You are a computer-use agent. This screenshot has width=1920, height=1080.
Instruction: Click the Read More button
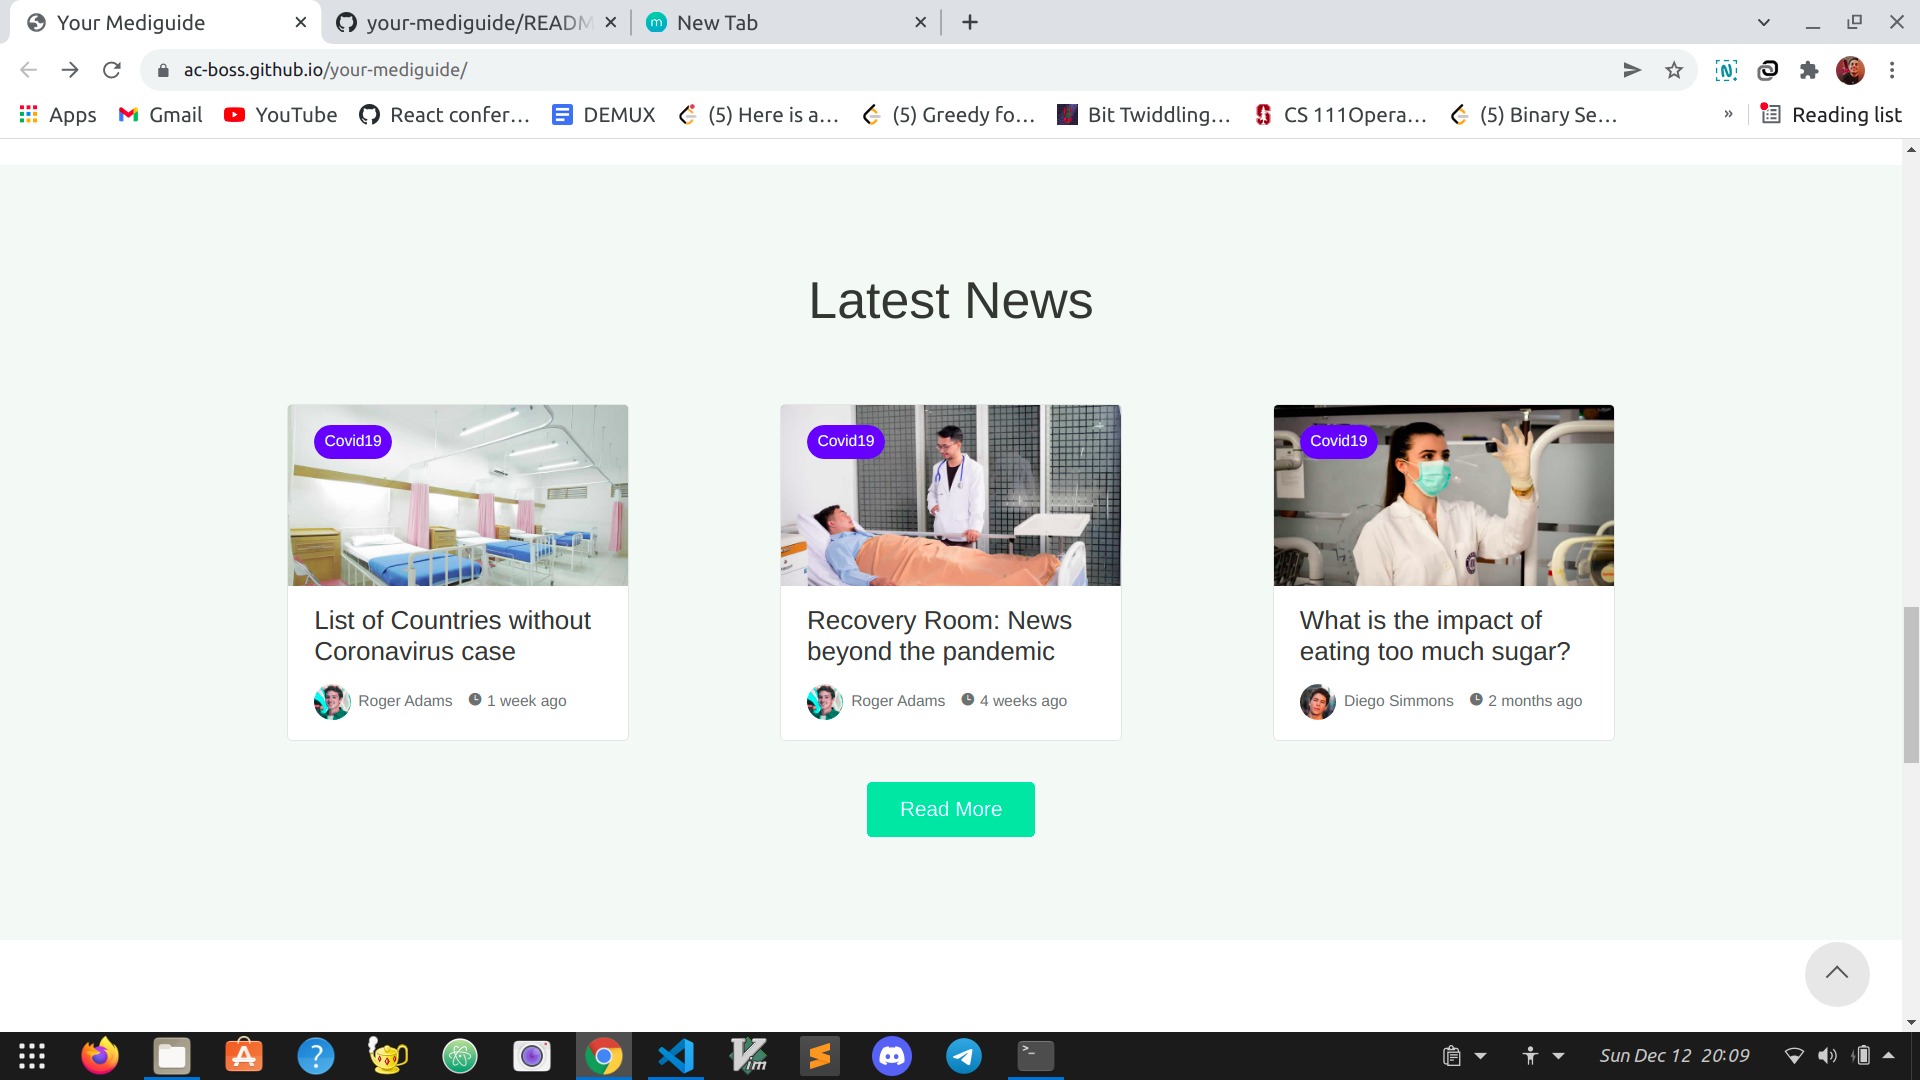point(950,809)
